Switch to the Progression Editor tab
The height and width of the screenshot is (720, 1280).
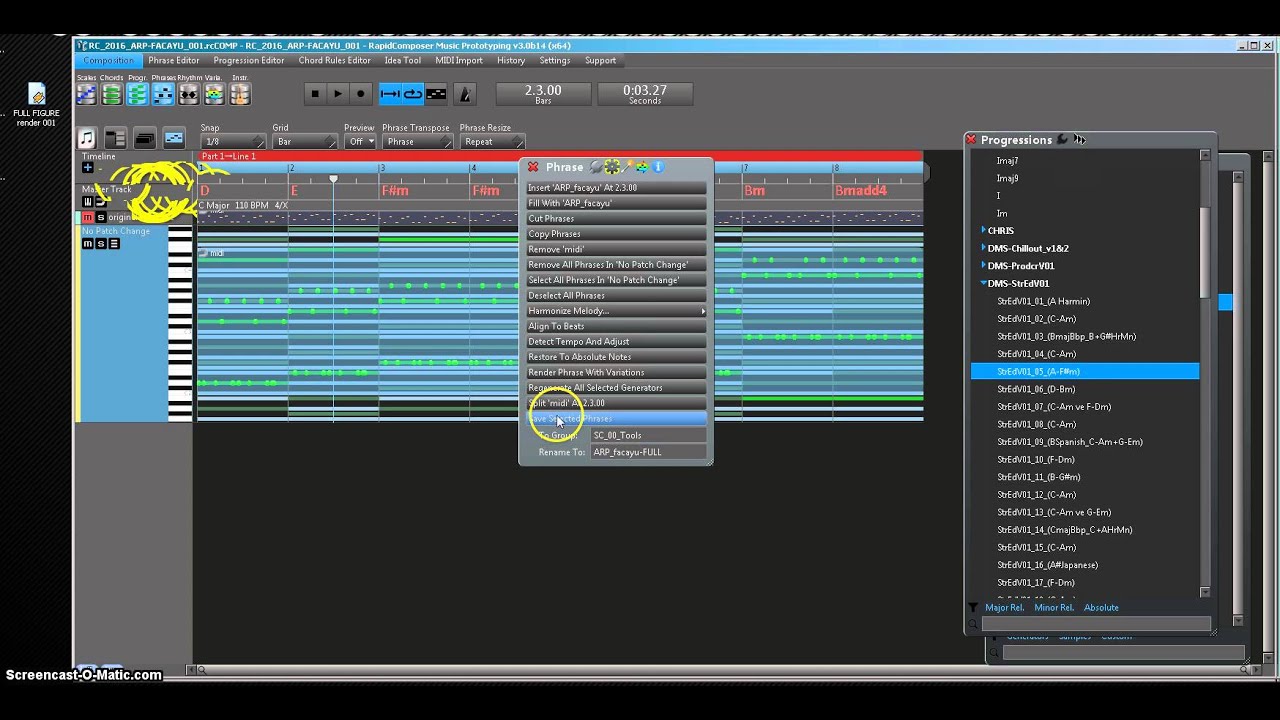pyautogui.click(x=249, y=60)
